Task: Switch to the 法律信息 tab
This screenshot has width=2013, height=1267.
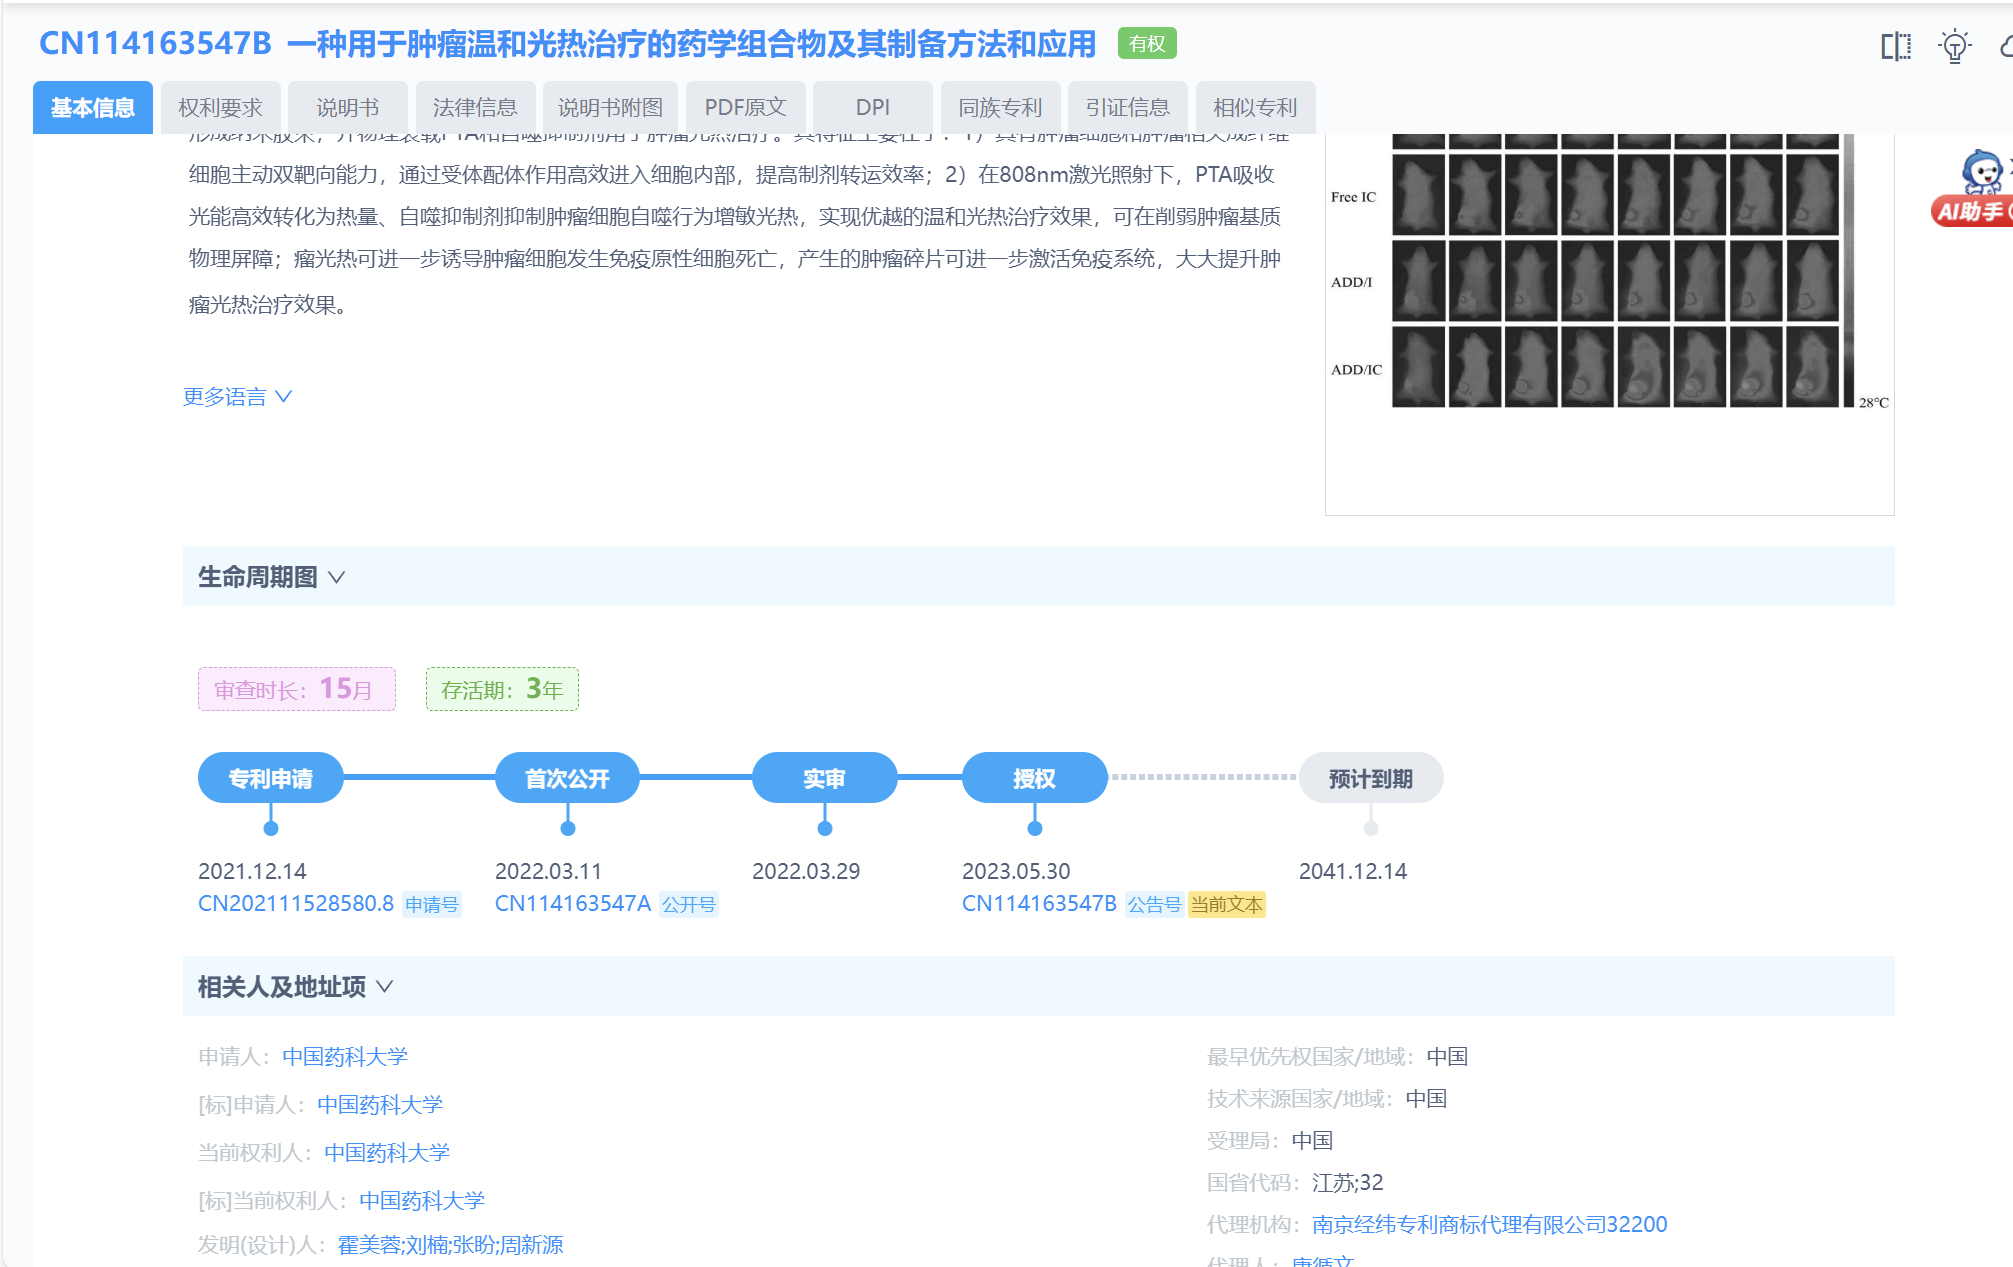Action: coord(475,107)
